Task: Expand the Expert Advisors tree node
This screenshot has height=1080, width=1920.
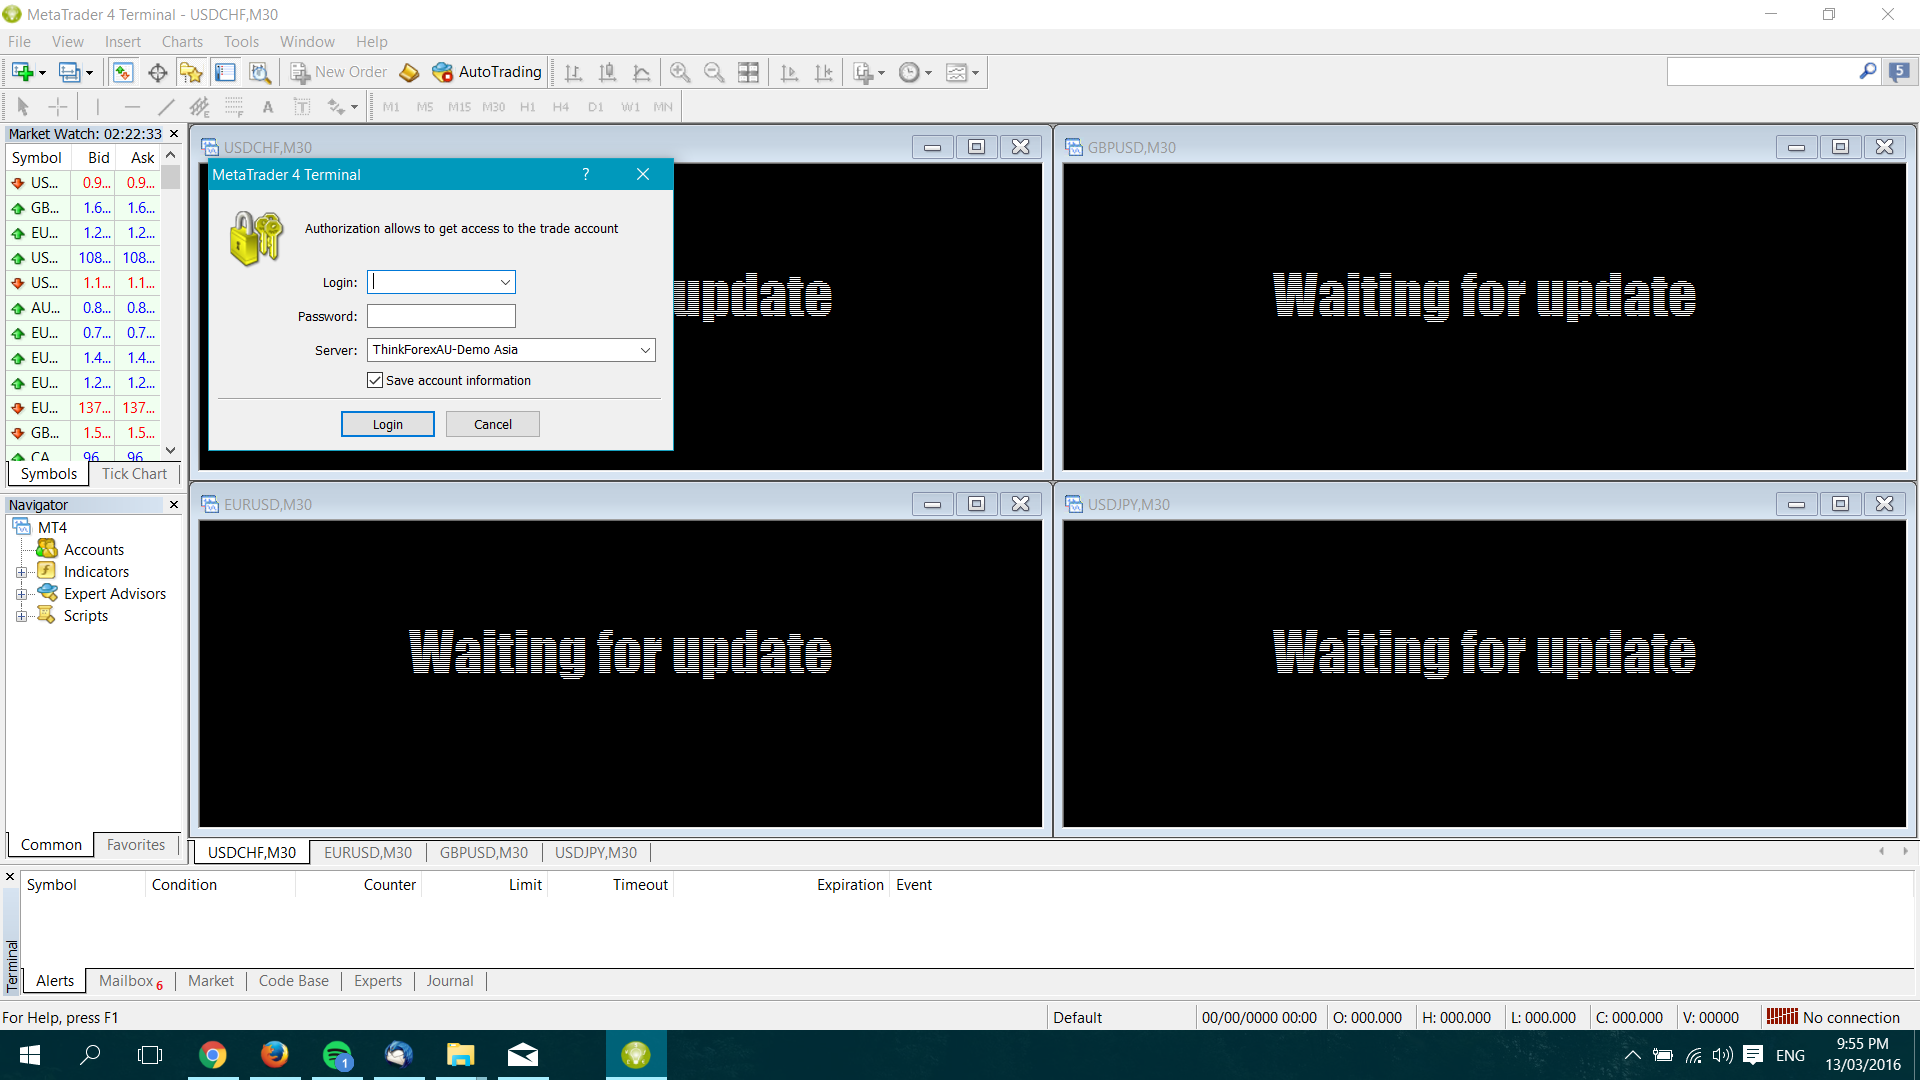Action: (x=21, y=594)
